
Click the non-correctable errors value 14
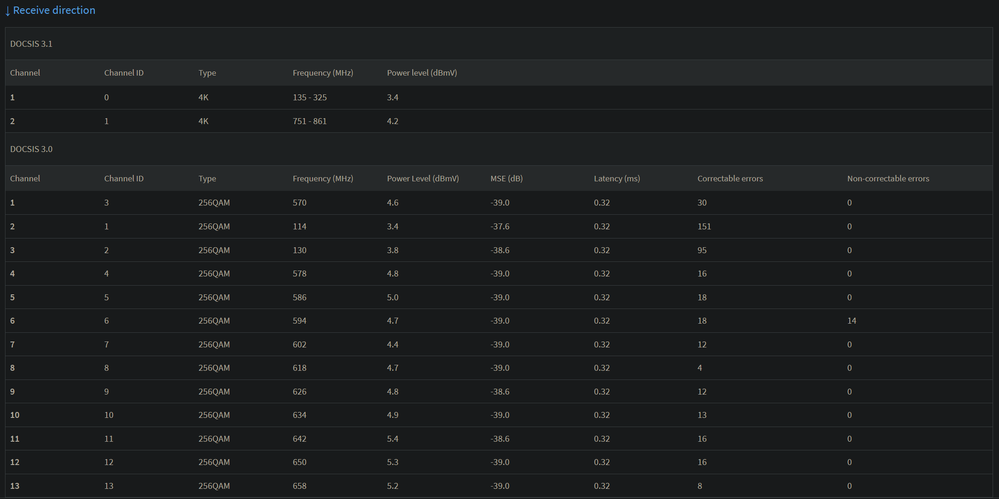(x=851, y=321)
